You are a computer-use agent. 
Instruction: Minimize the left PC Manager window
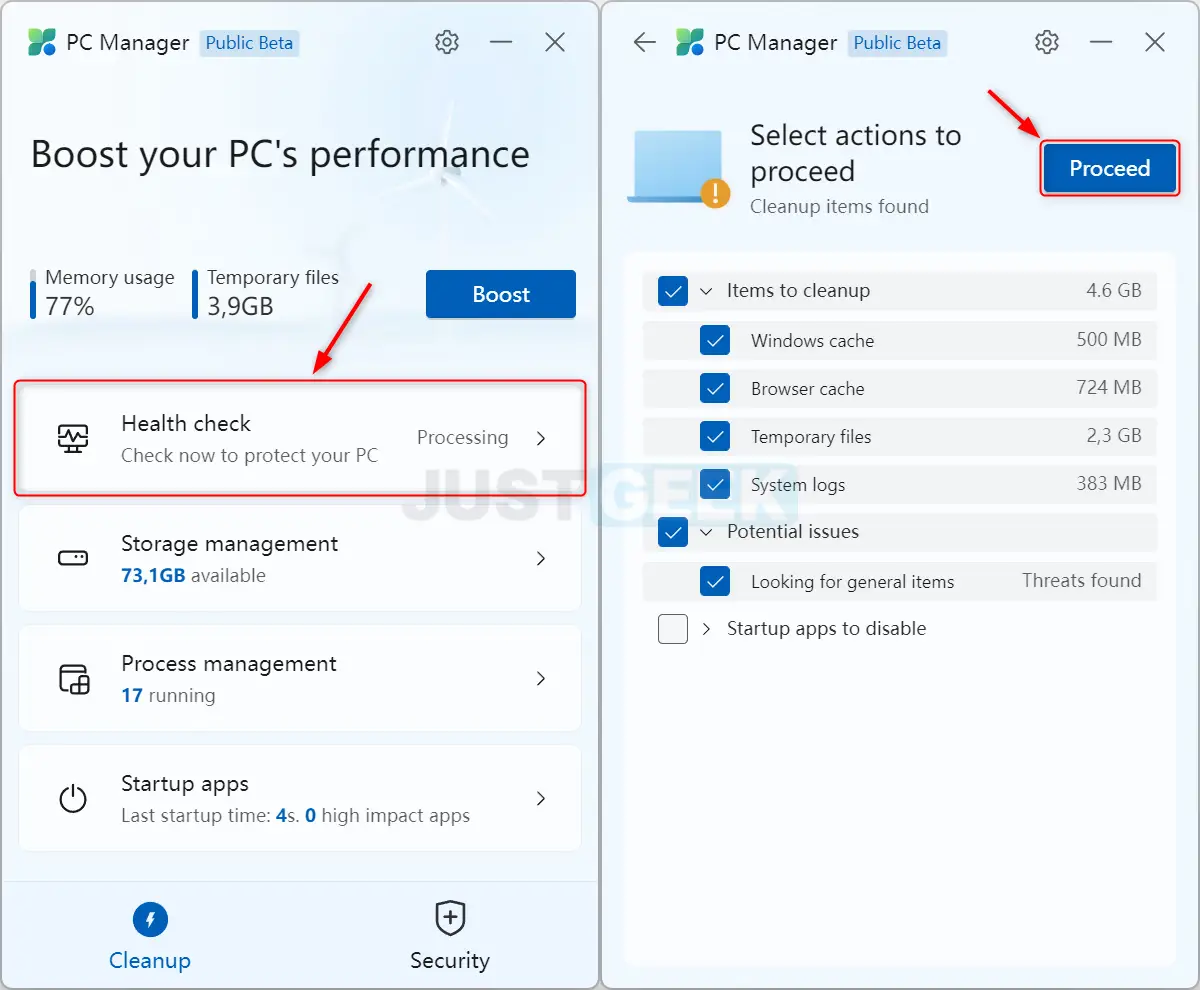pyautogui.click(x=501, y=42)
